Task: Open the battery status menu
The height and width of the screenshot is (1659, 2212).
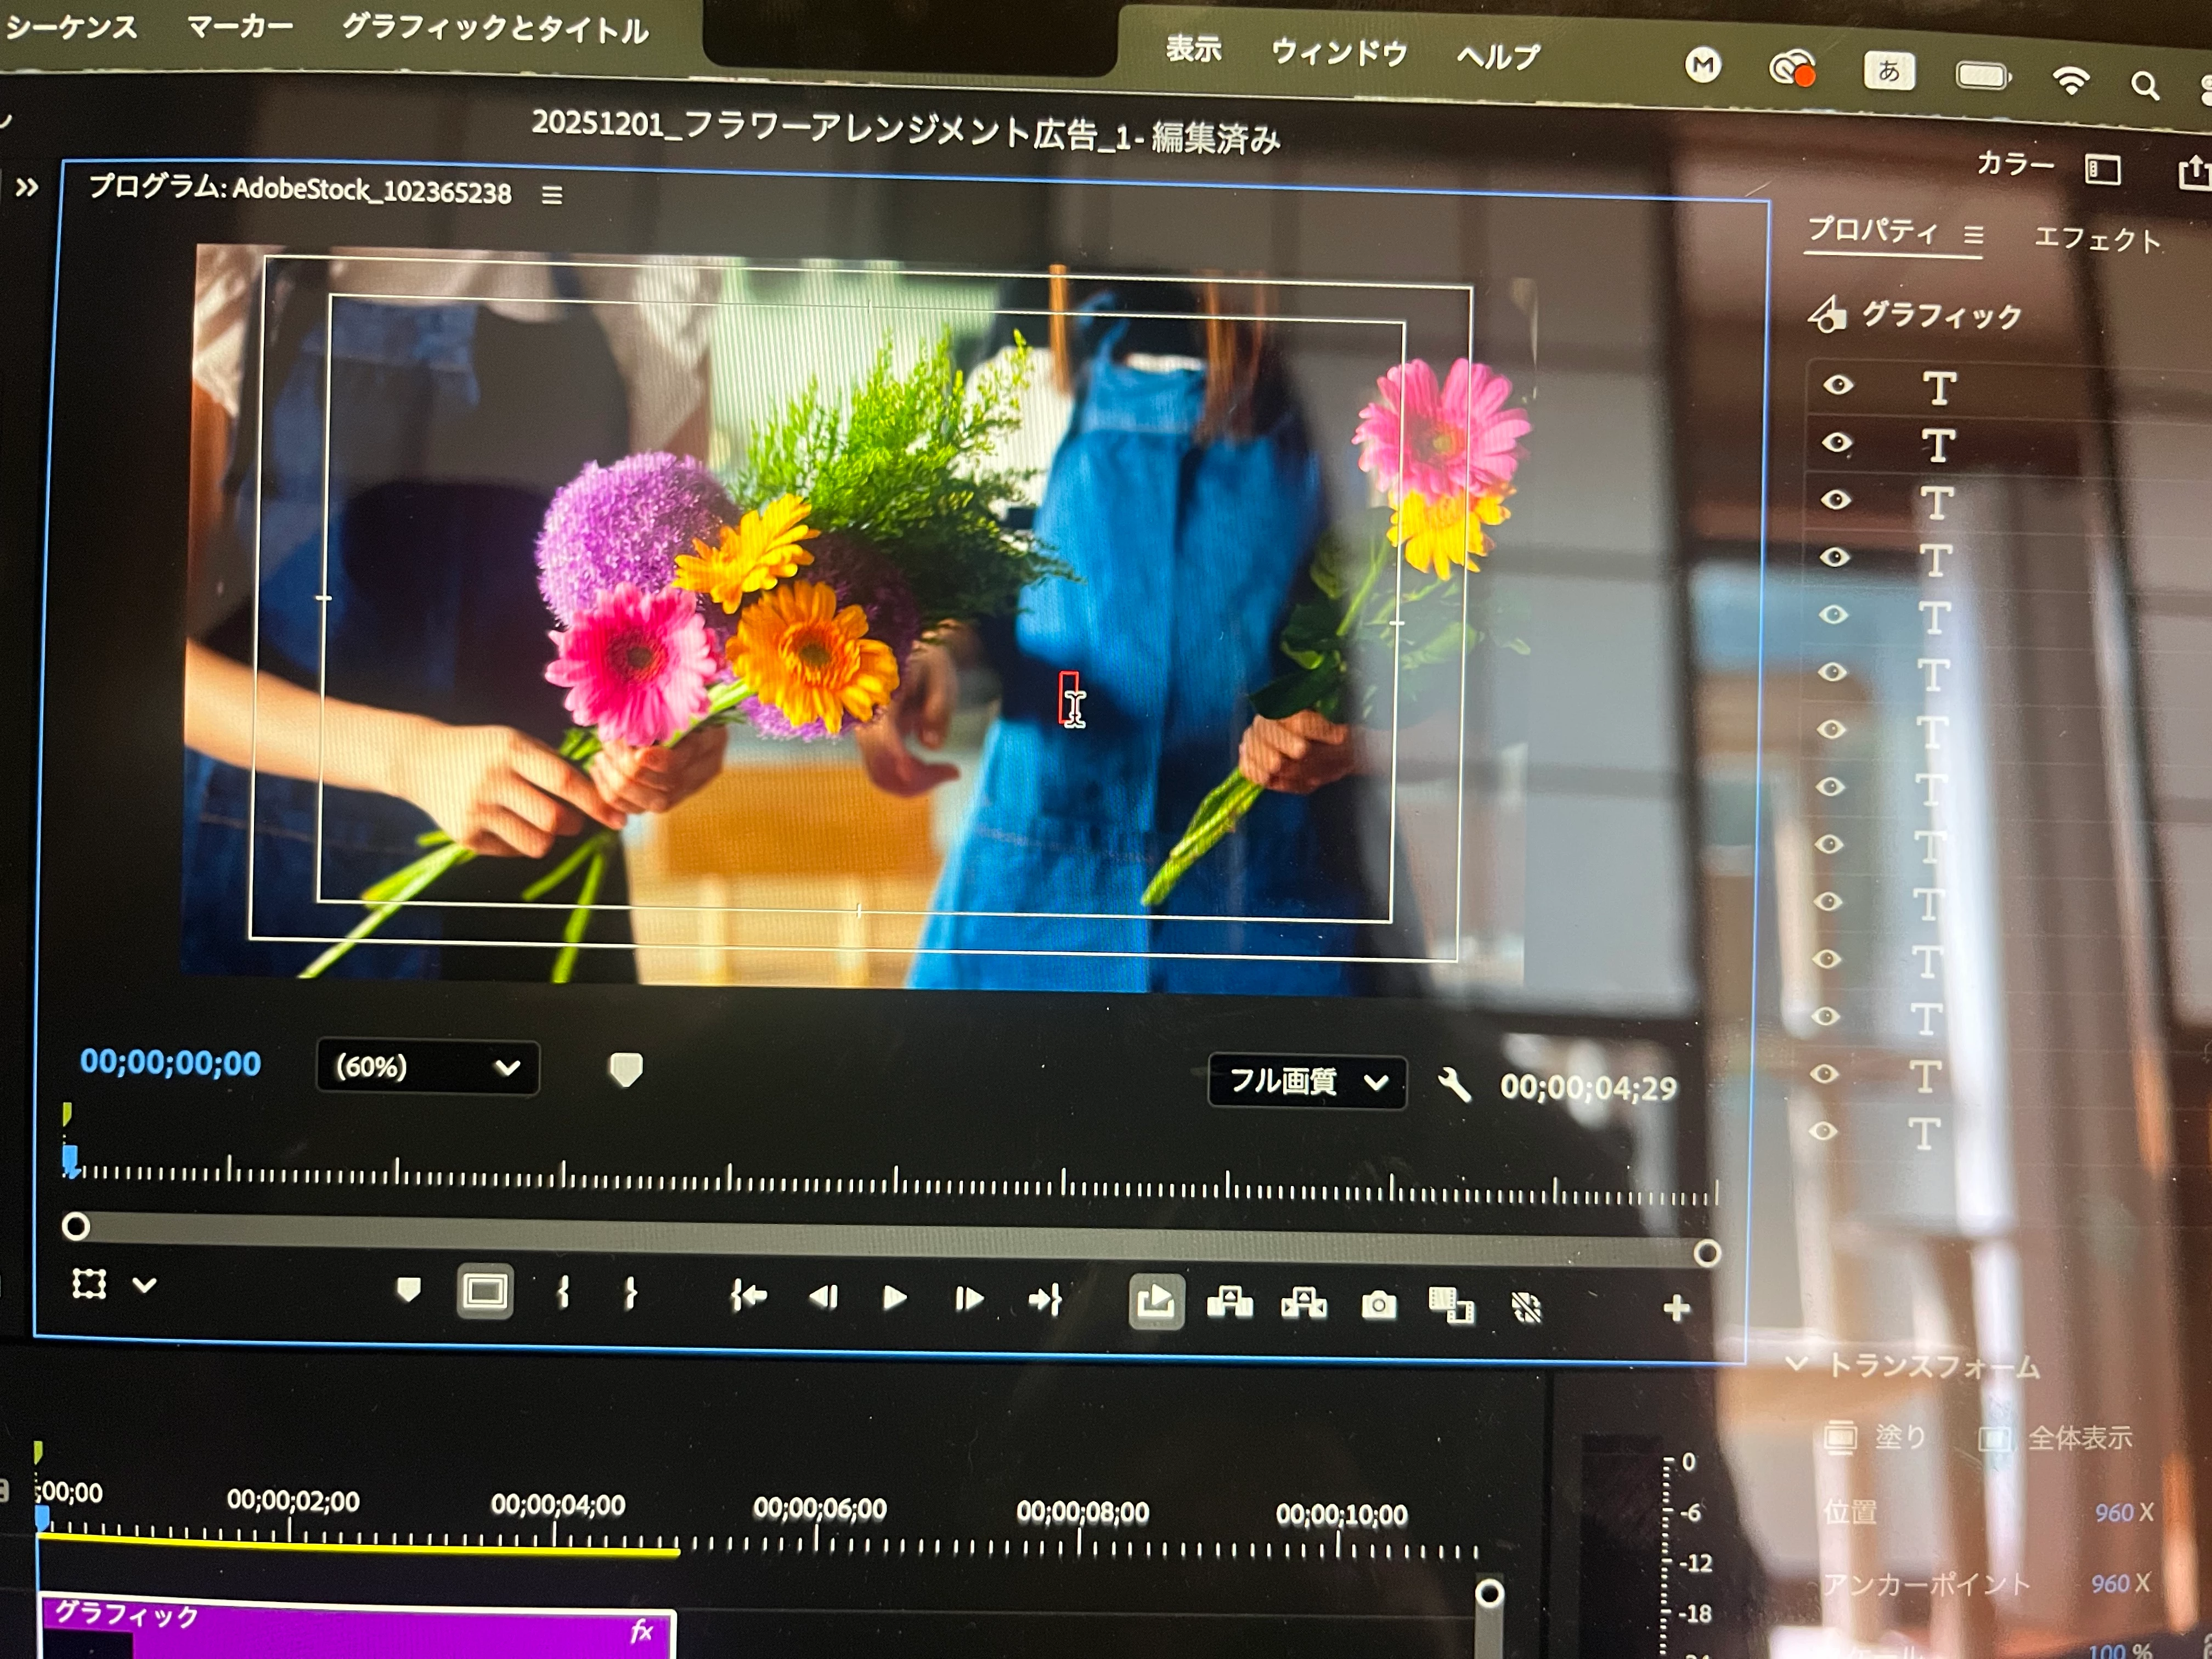Action: pyautogui.click(x=1983, y=75)
